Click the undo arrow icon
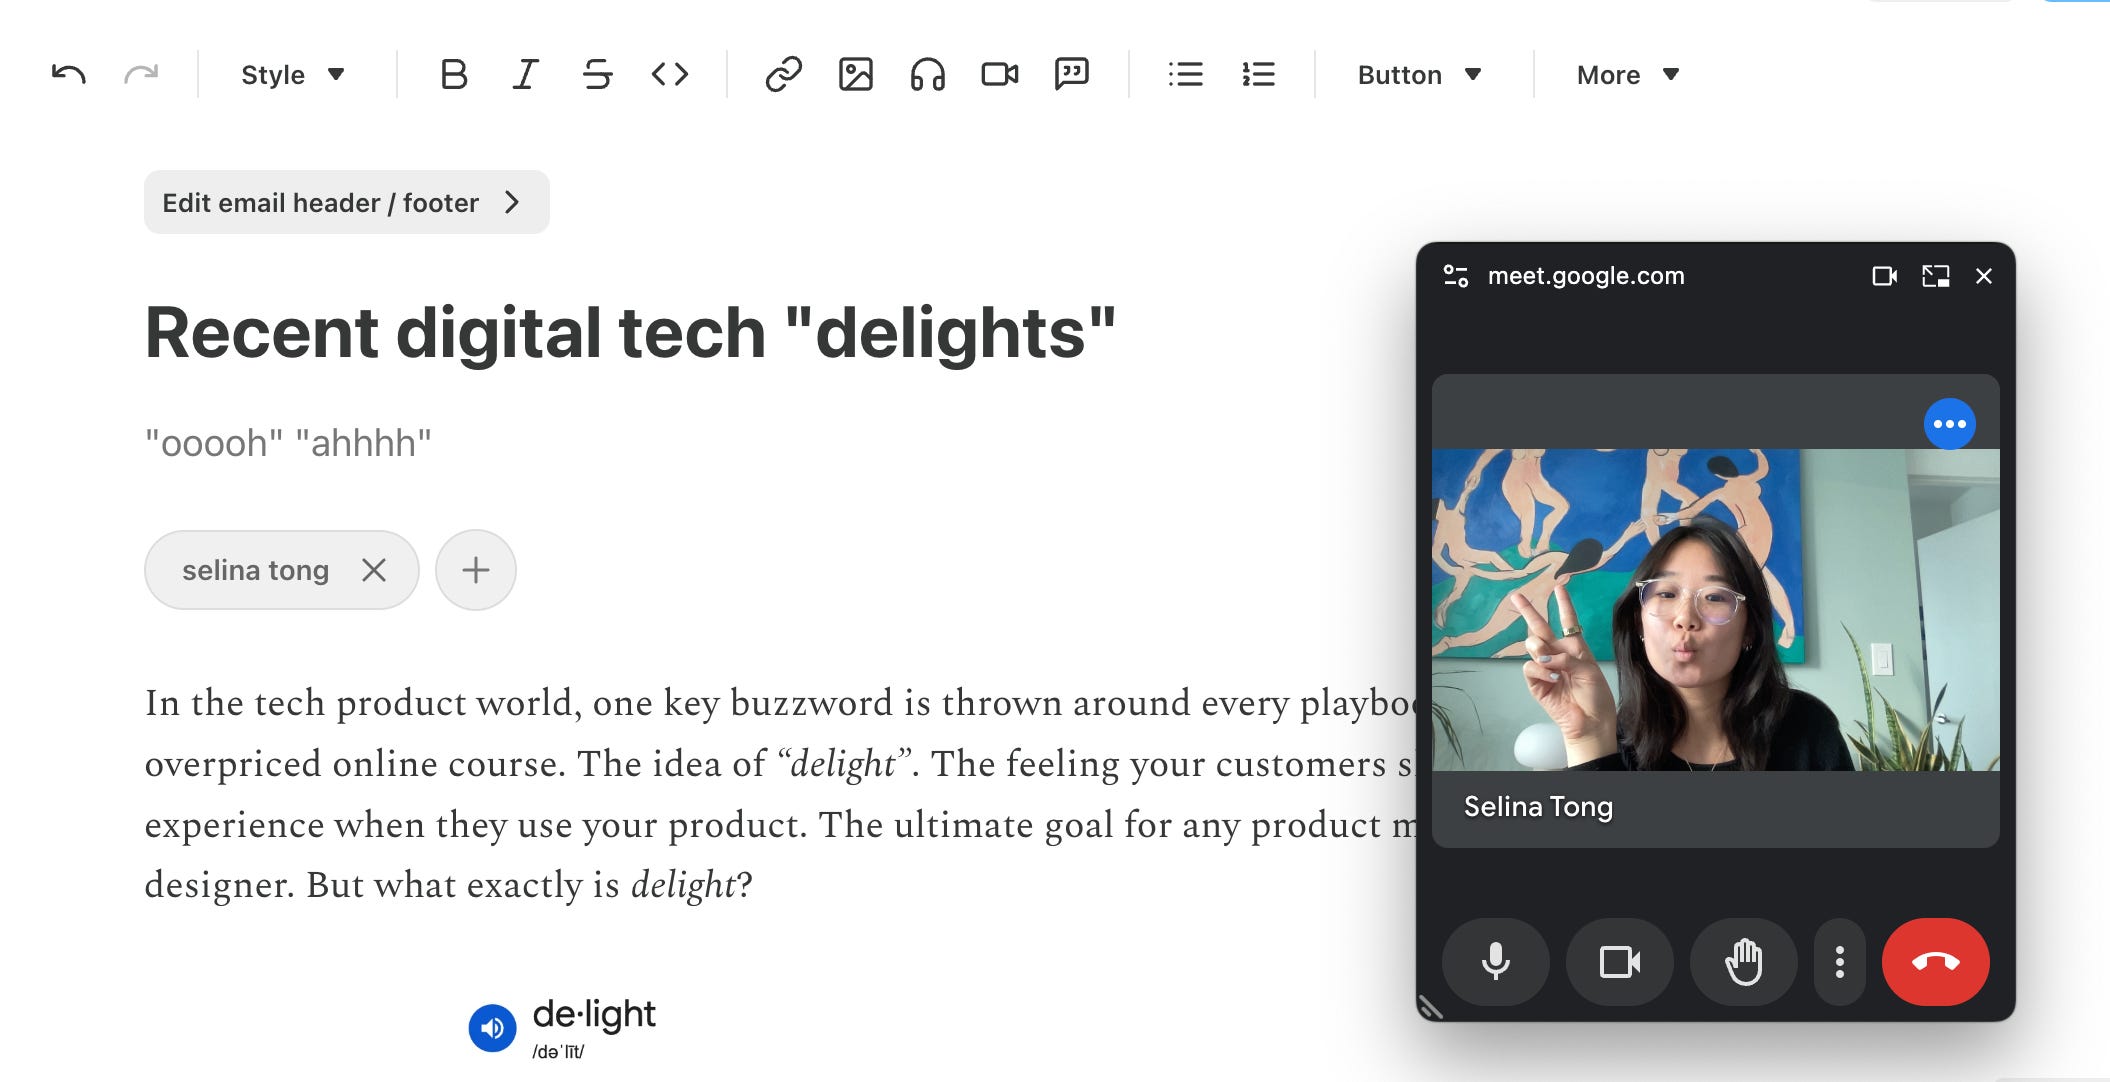 pyautogui.click(x=69, y=75)
